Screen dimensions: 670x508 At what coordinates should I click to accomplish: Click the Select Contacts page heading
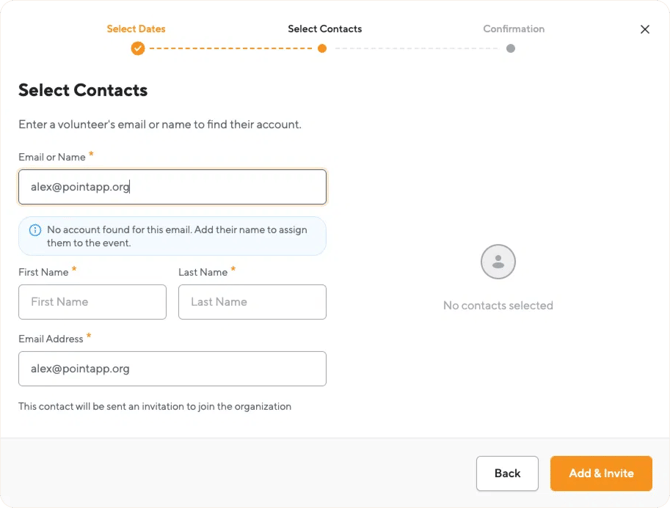(x=83, y=90)
